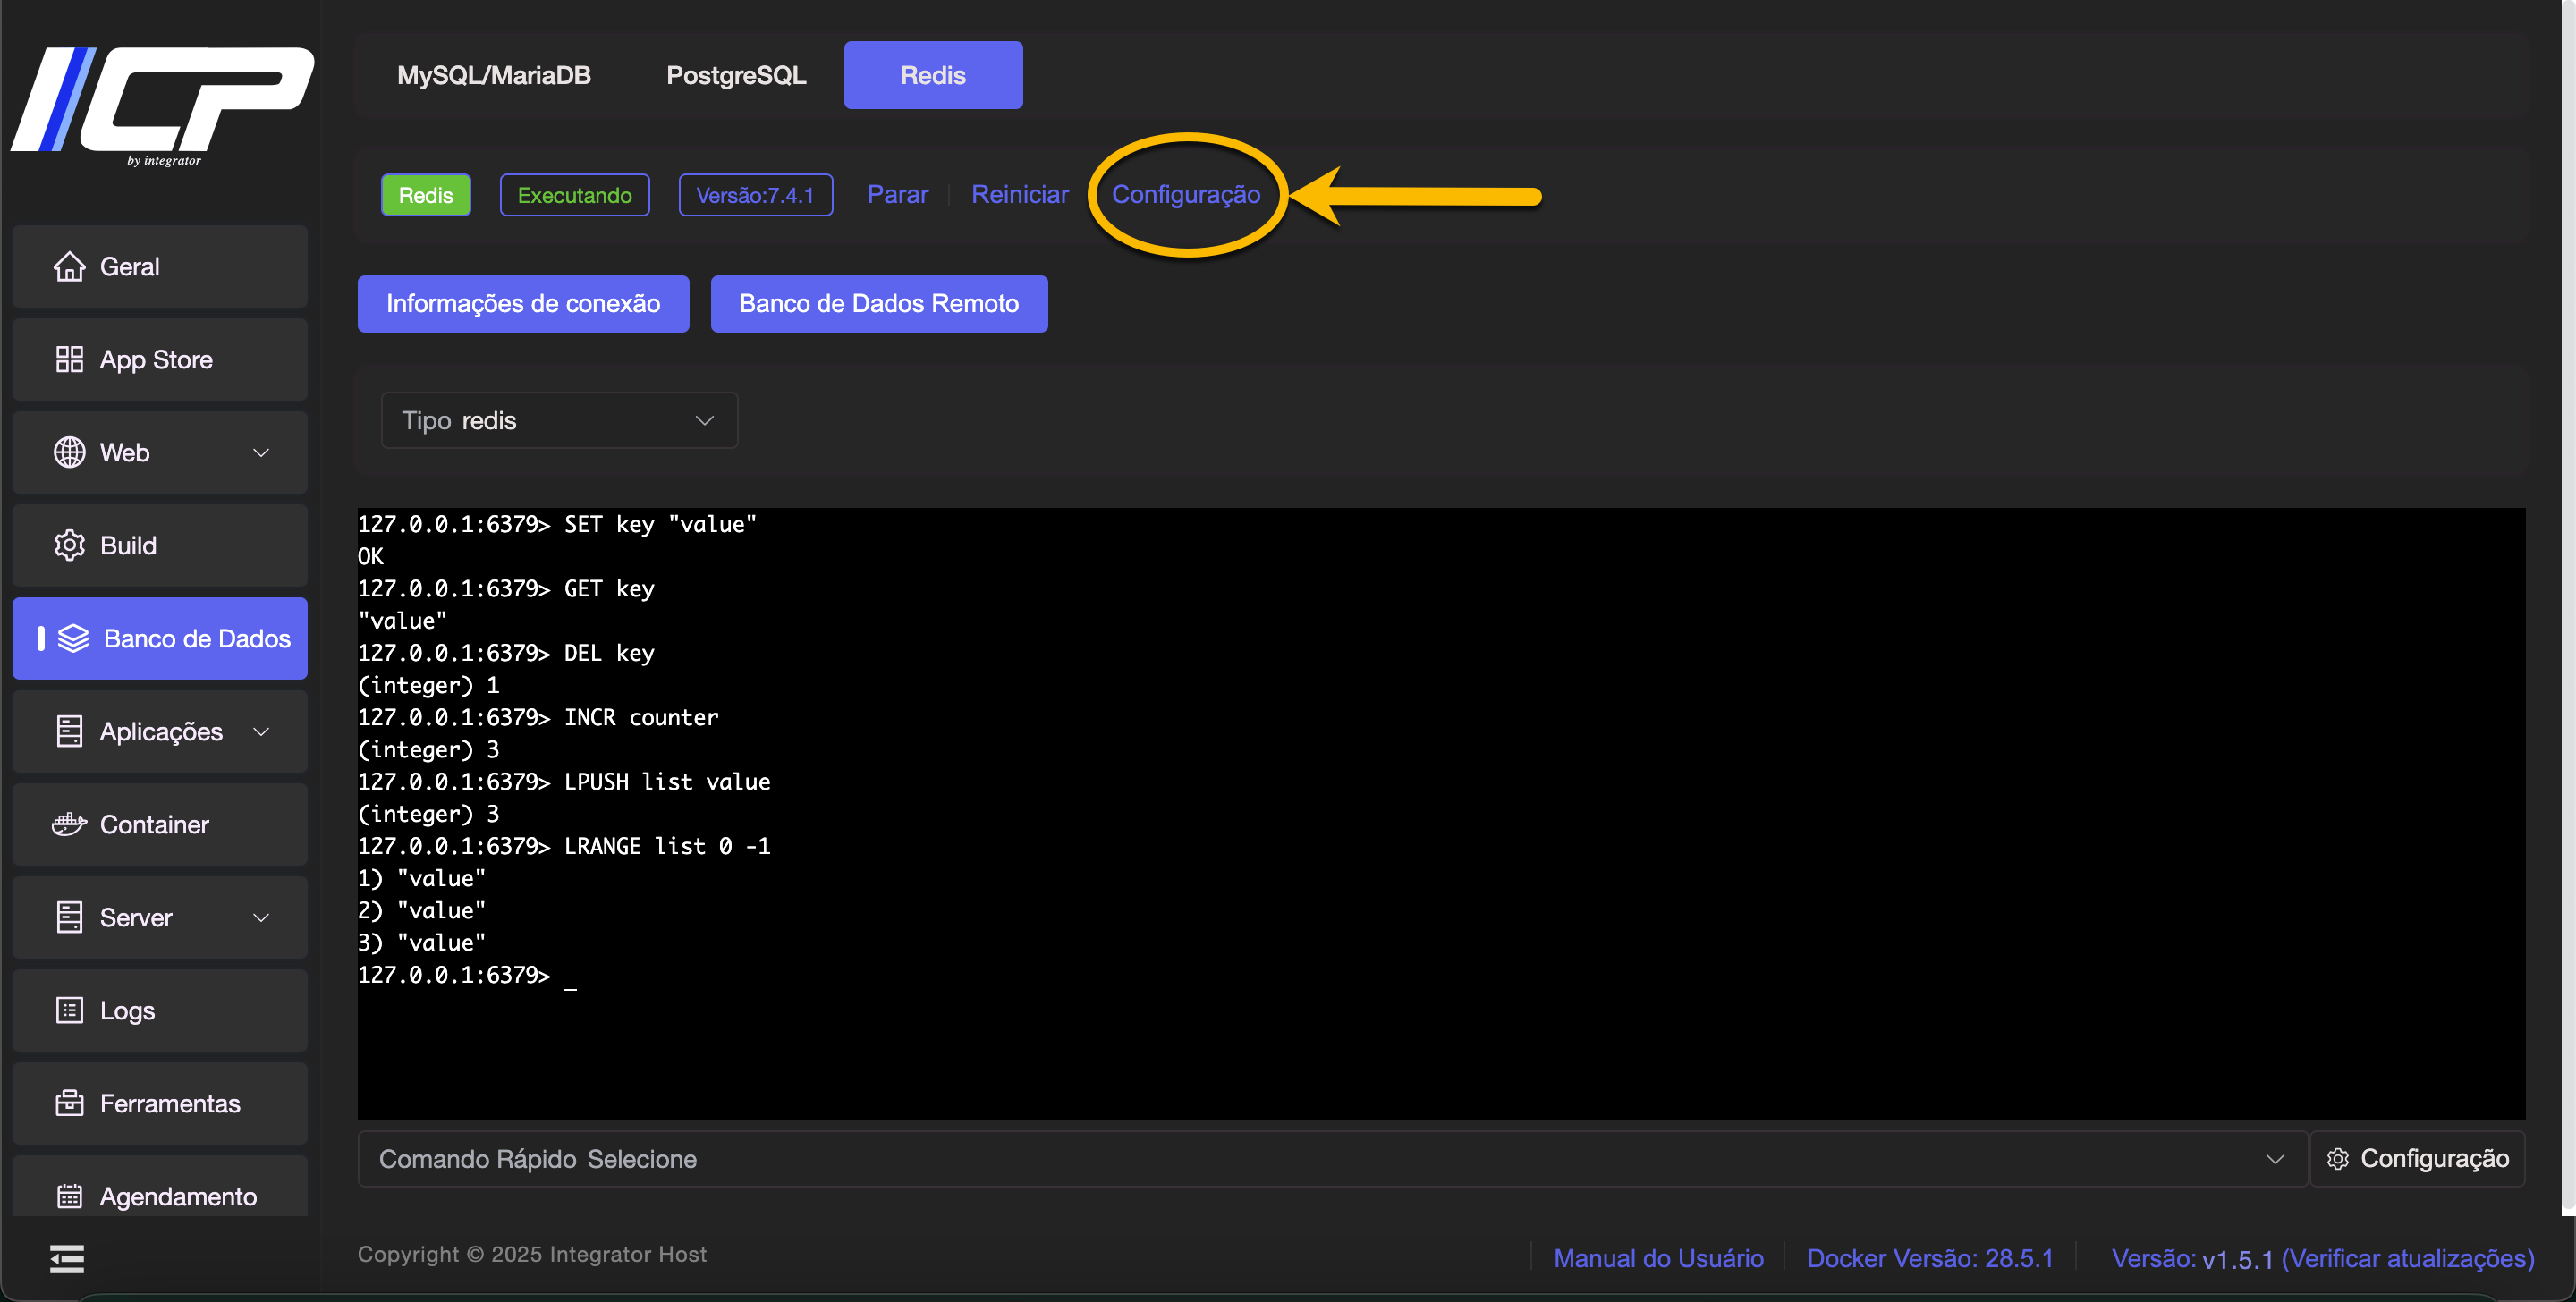Open App Store grid icon

click(69, 360)
